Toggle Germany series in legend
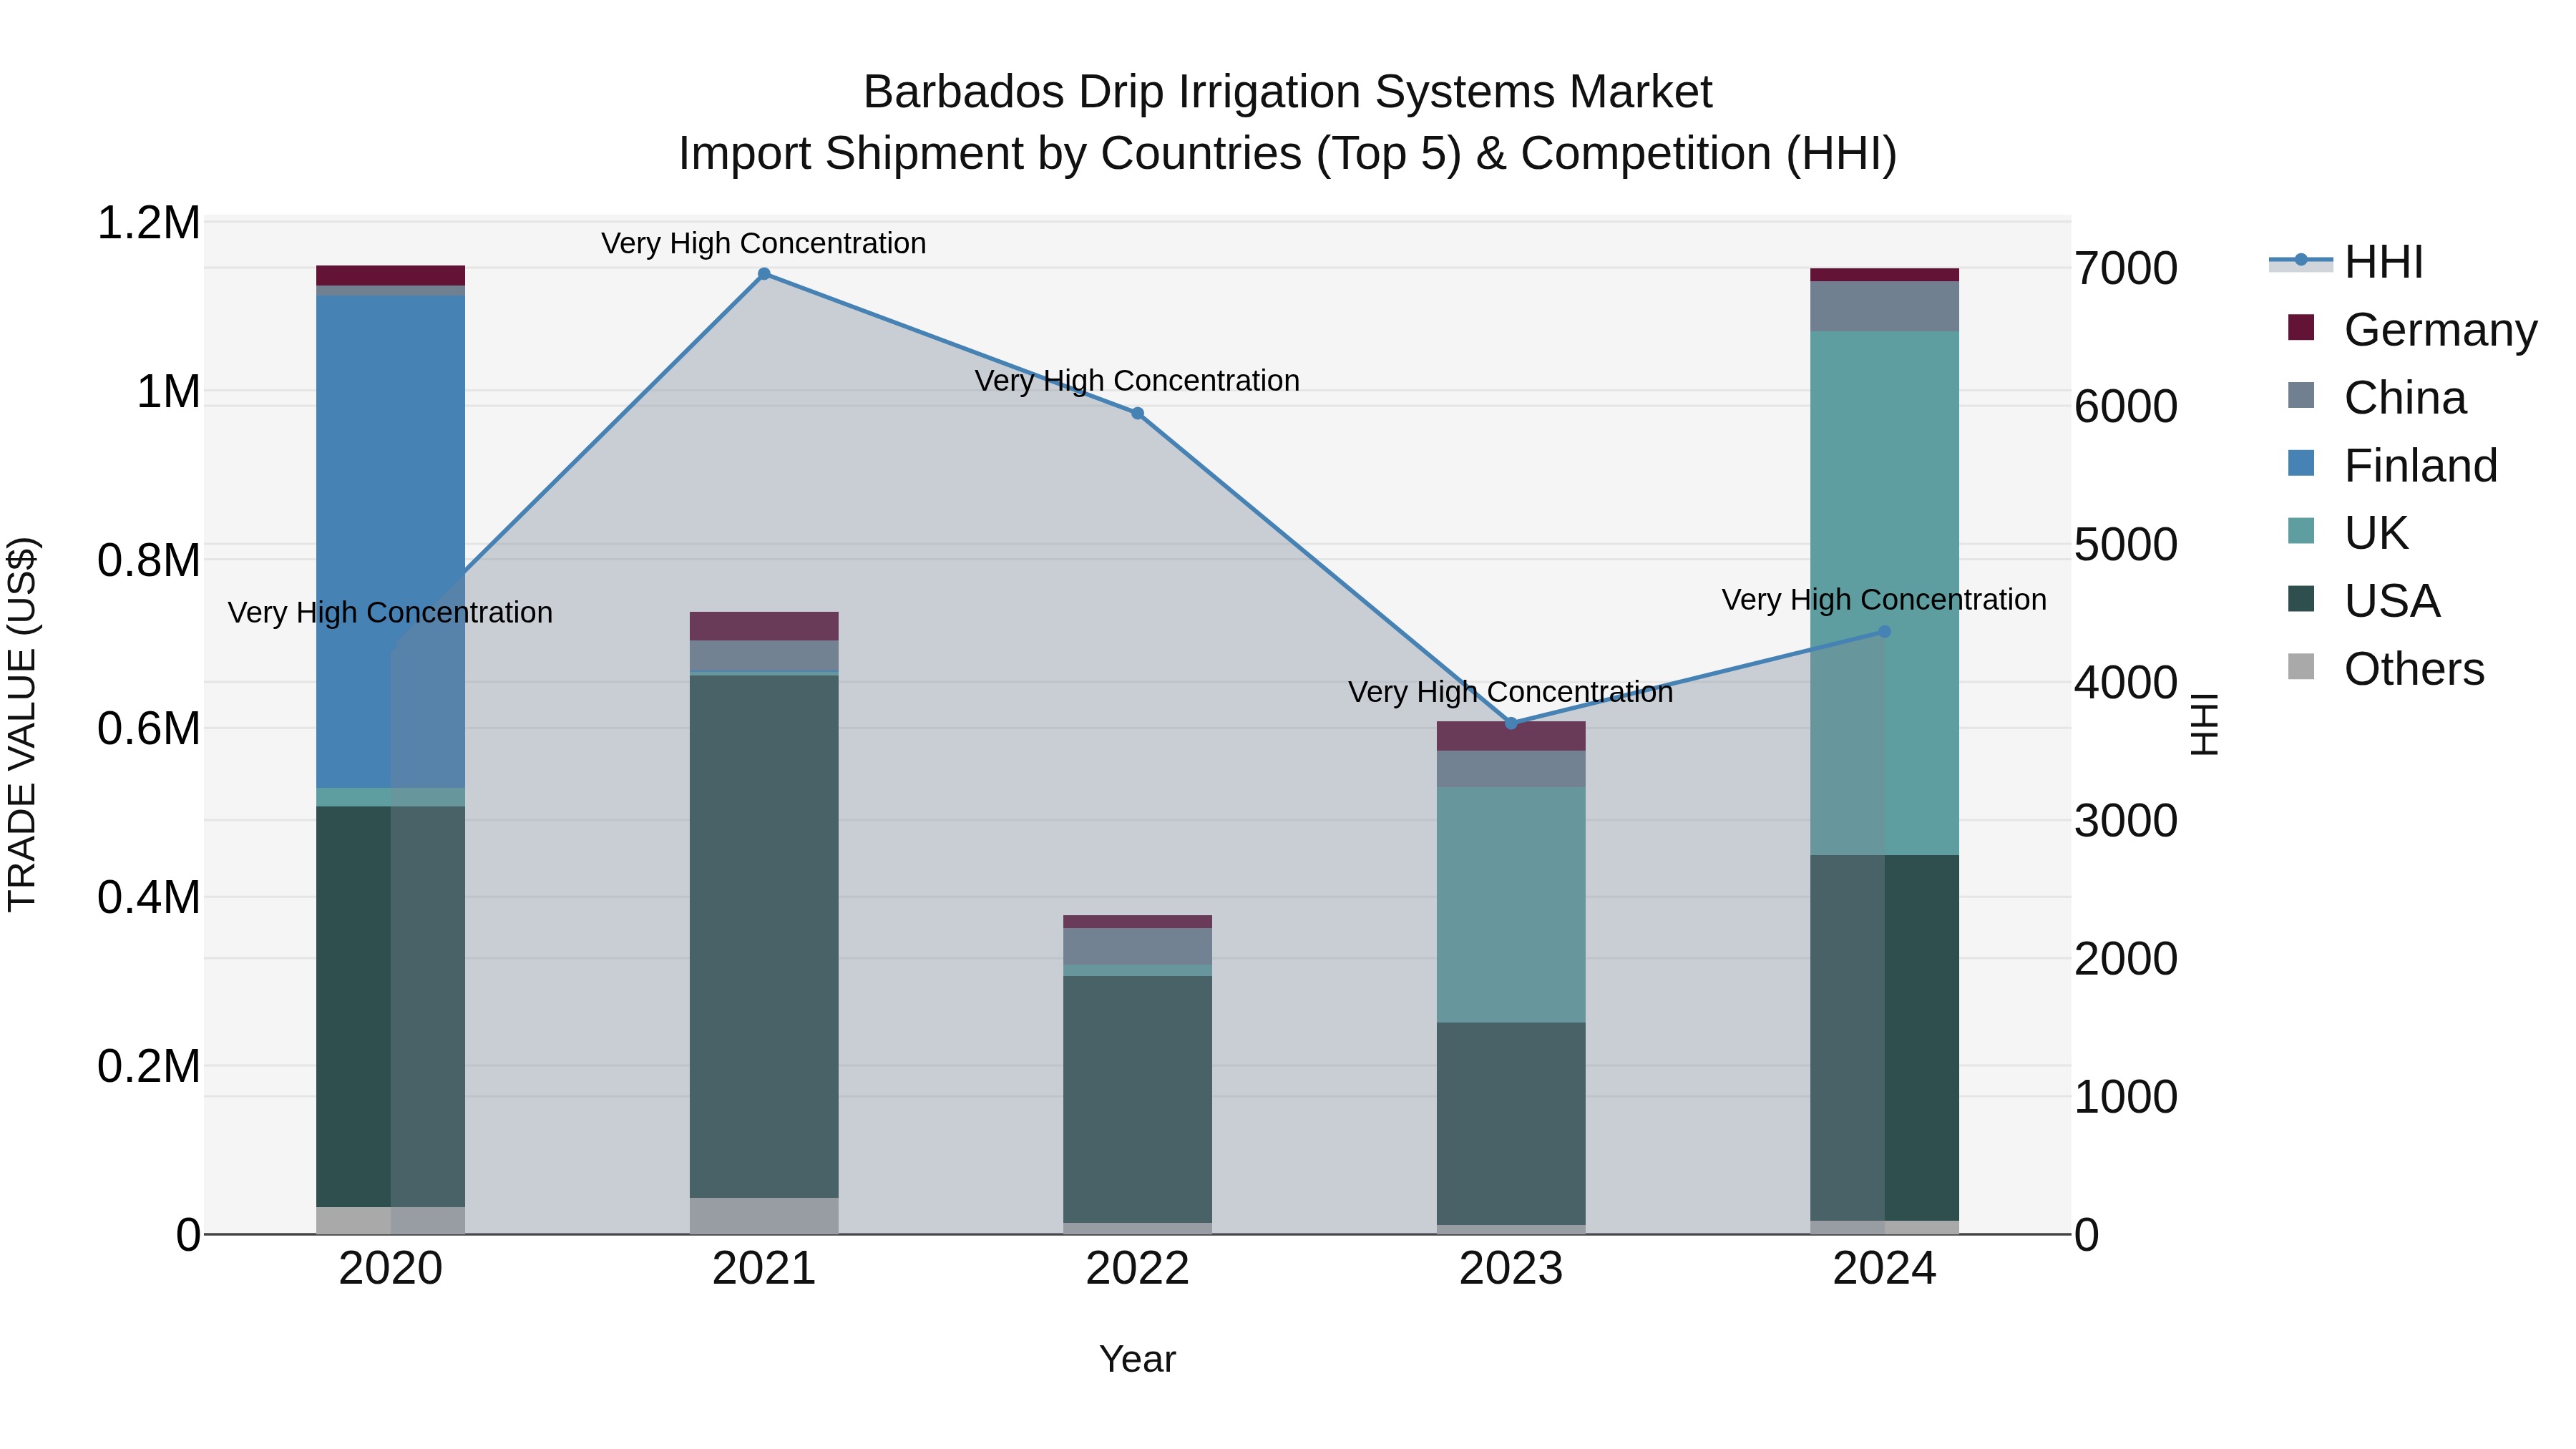Viewport: 2576px width, 1449px height. click(2412, 329)
